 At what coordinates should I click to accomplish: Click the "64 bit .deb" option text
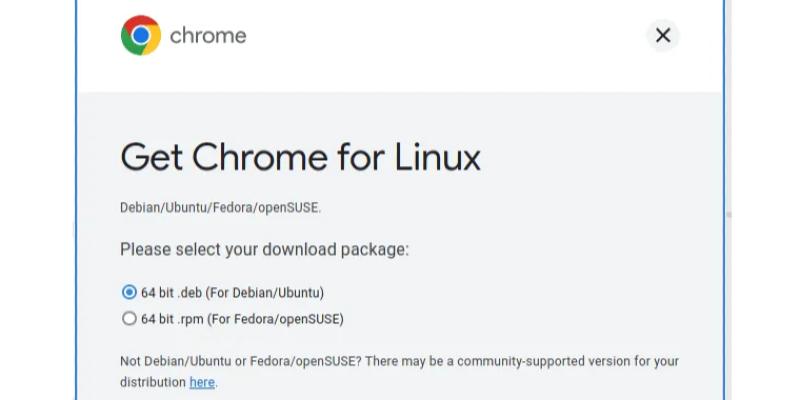172,293
